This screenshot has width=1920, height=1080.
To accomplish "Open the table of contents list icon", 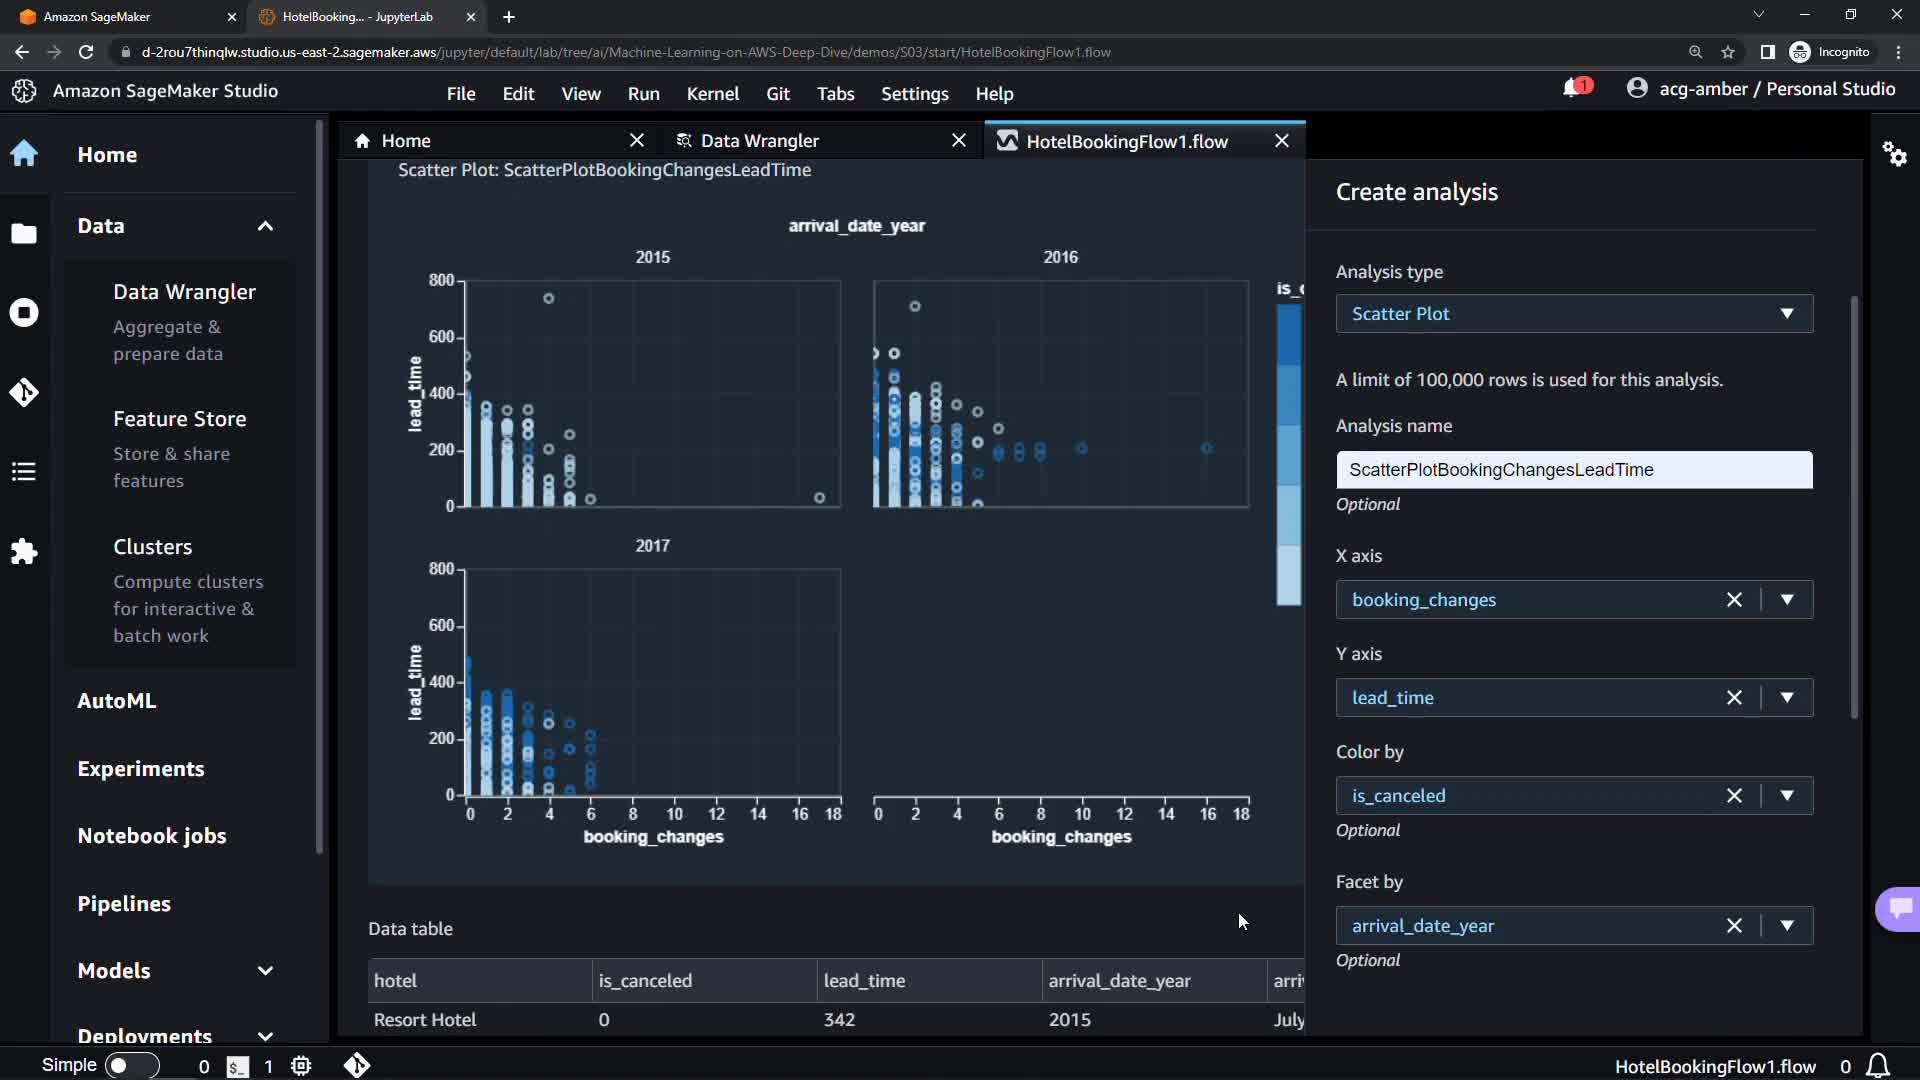I will pos(24,471).
